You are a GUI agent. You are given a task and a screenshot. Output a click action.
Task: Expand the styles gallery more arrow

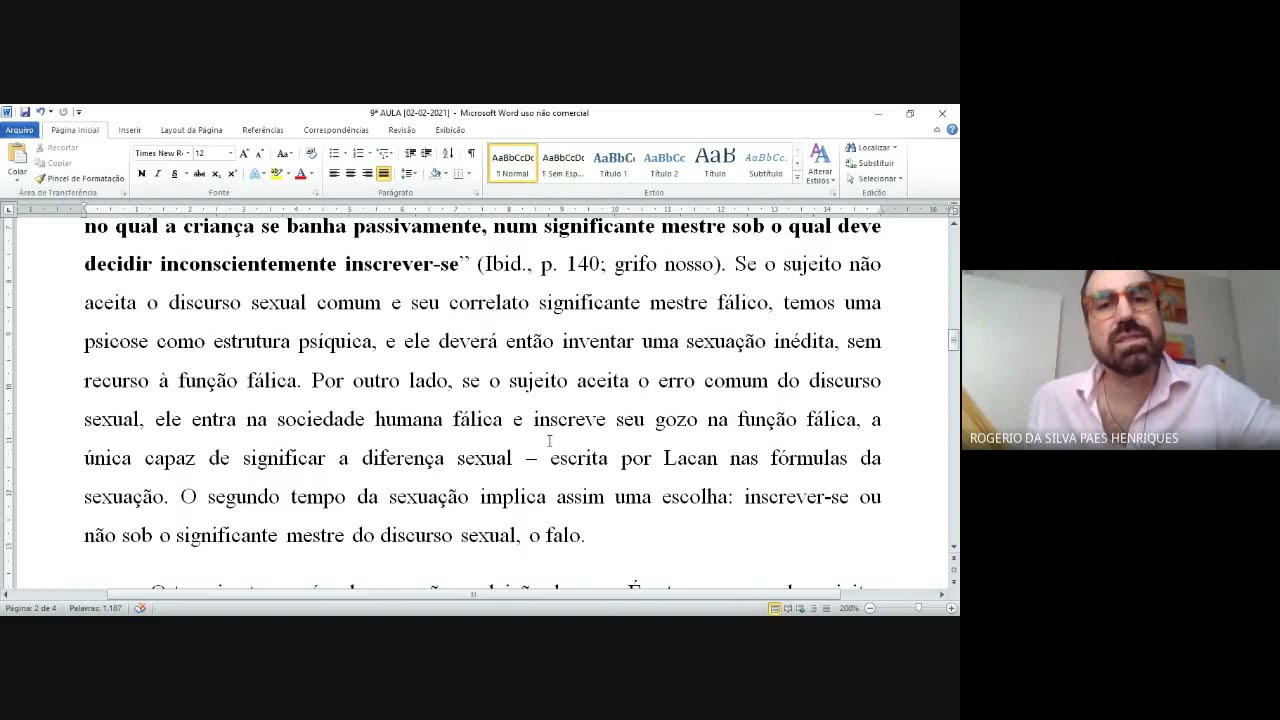click(x=797, y=177)
